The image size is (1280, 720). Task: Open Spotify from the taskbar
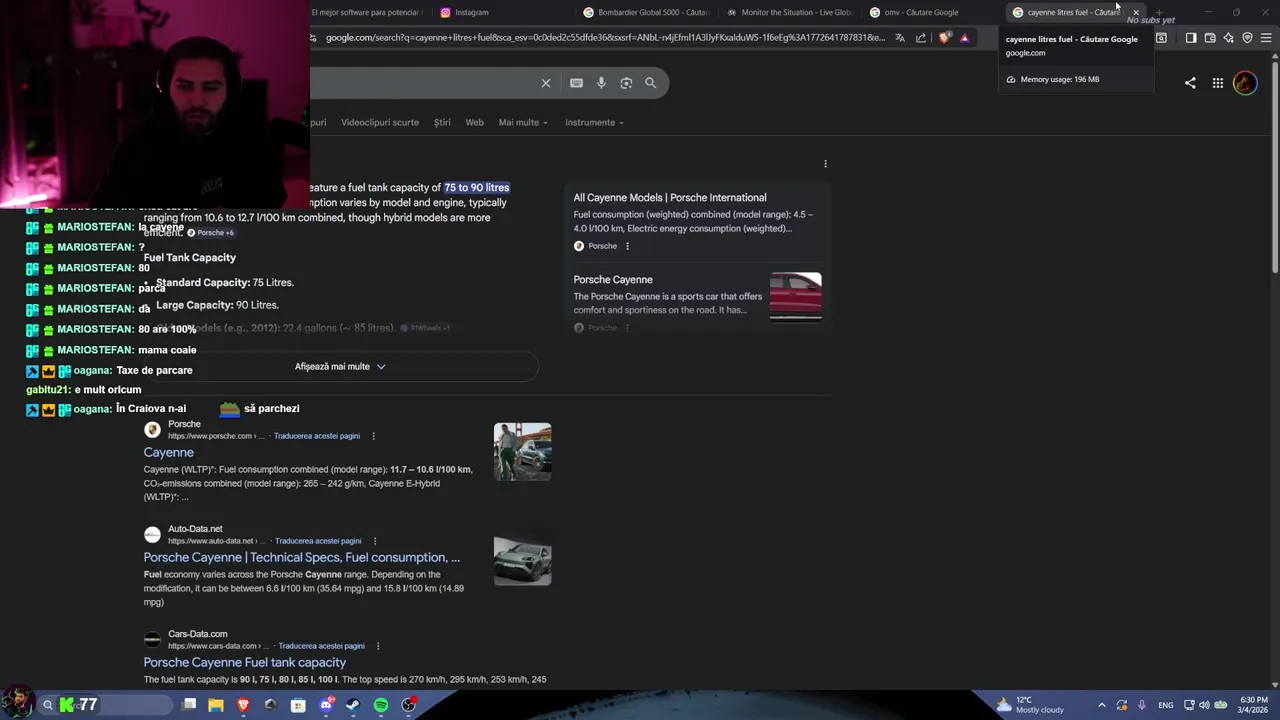tap(381, 705)
